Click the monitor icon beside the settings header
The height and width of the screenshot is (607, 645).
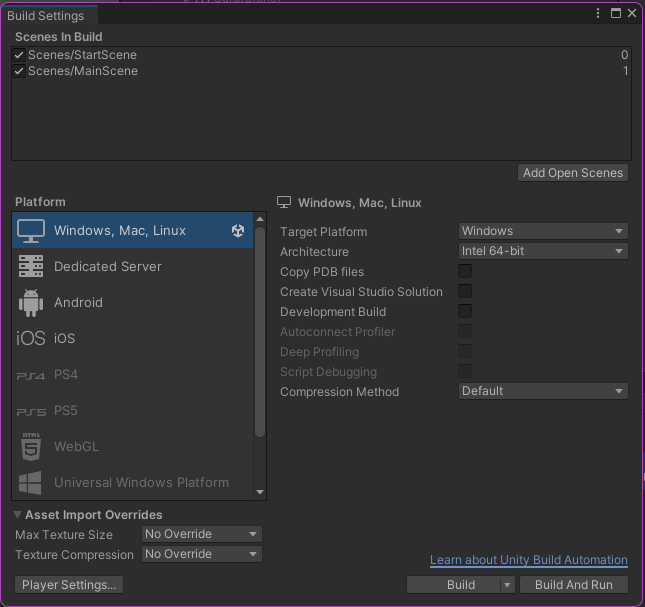pyautogui.click(x=284, y=202)
